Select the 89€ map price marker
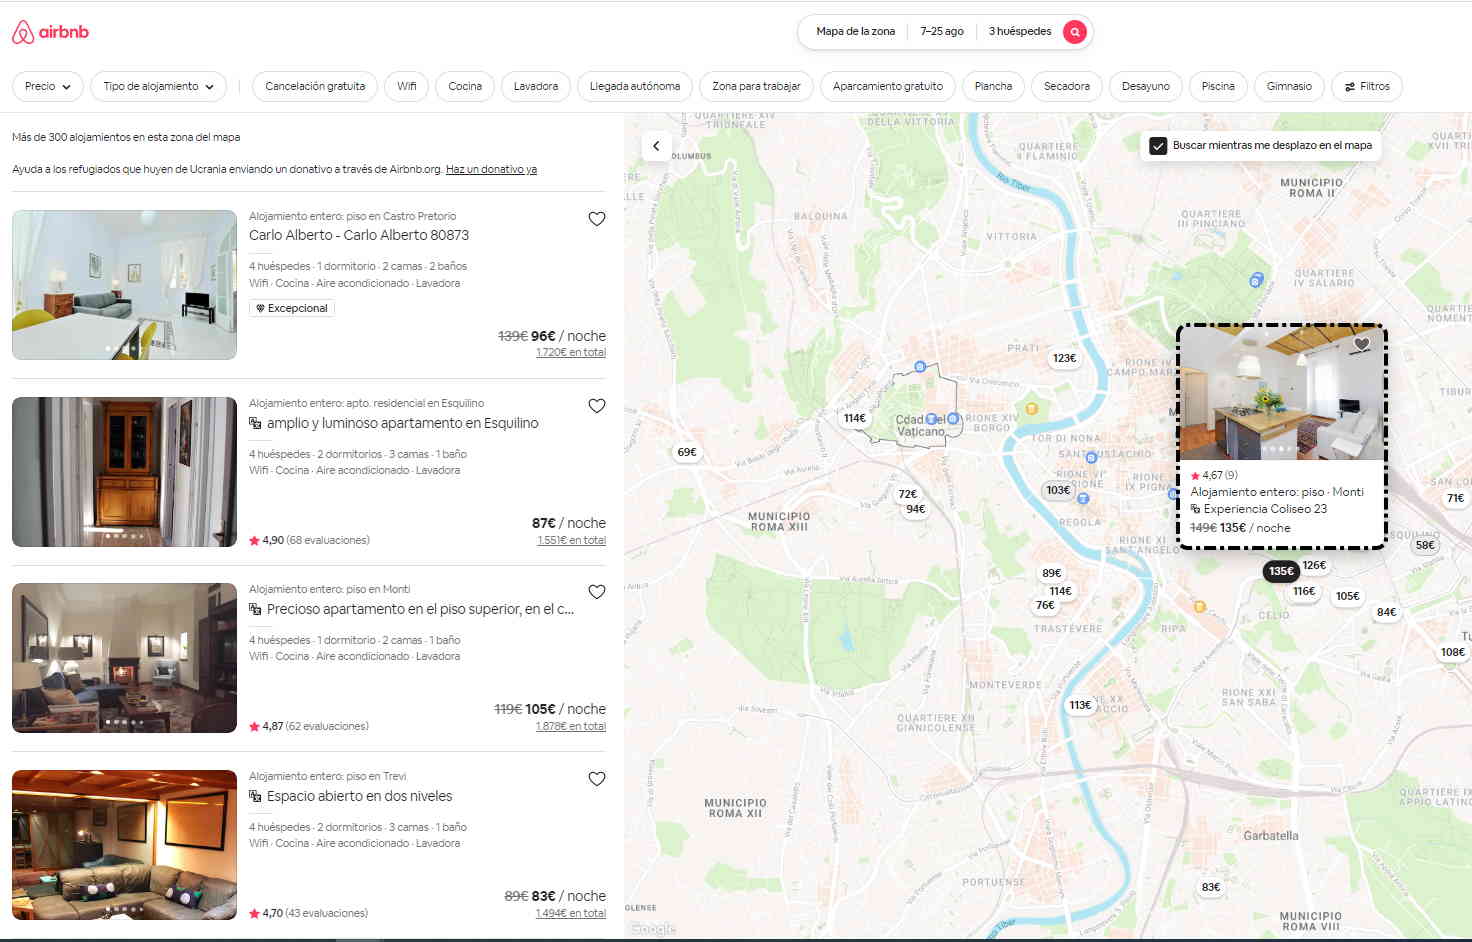 tap(1051, 573)
